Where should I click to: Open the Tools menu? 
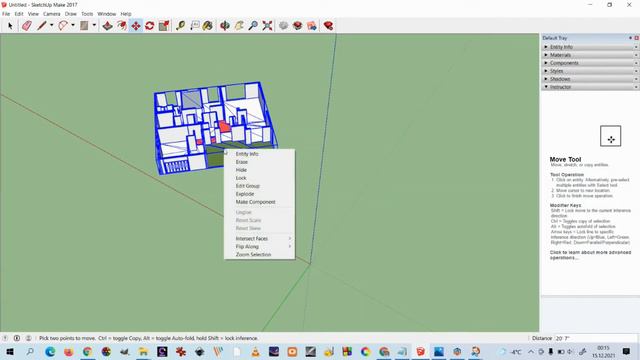(87, 14)
